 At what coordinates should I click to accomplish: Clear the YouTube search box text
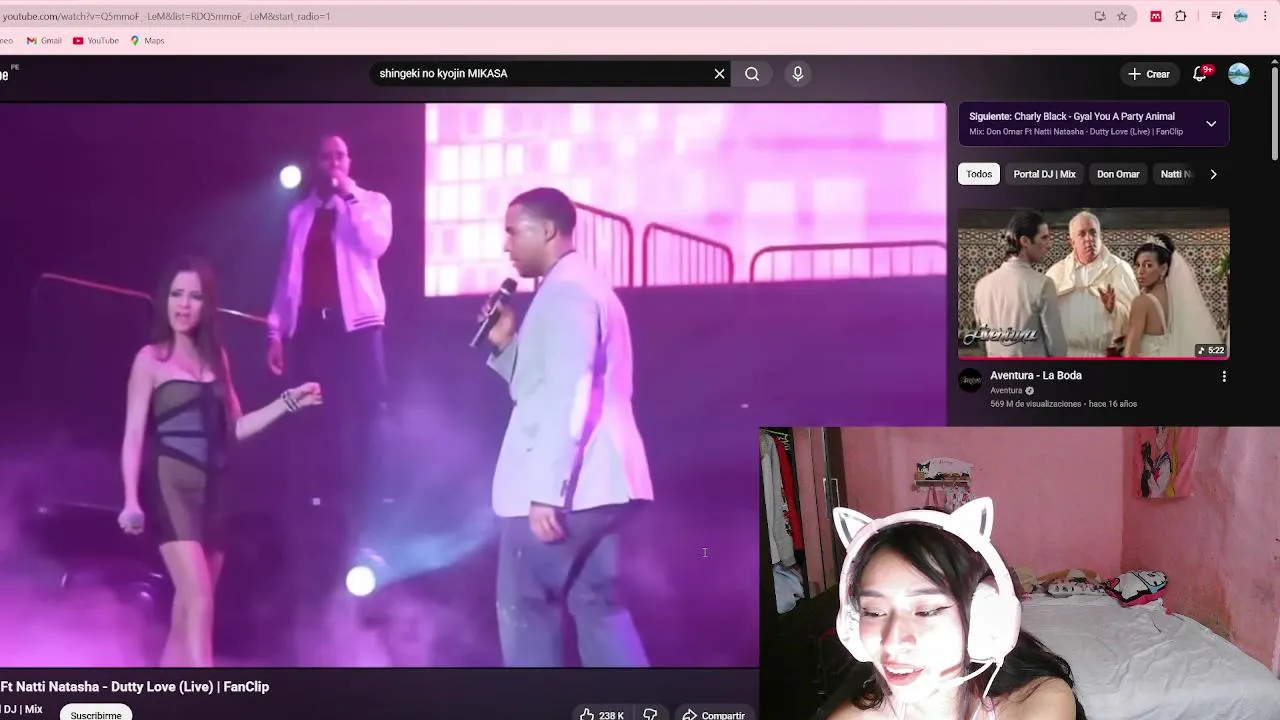pyautogui.click(x=719, y=74)
